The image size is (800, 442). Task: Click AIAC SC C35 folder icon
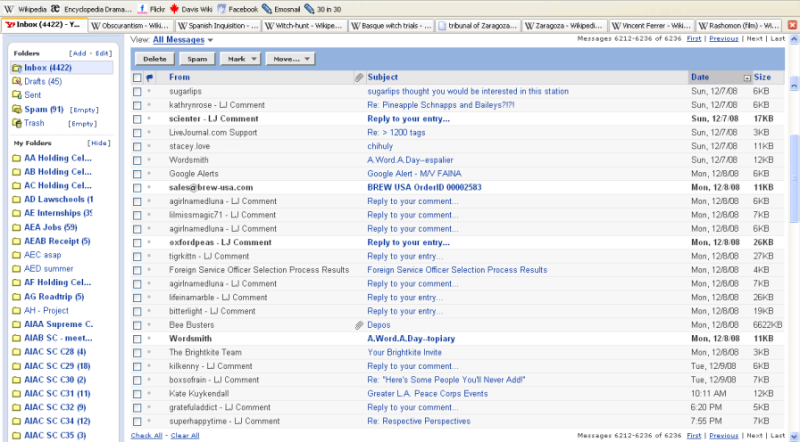pos(16,435)
